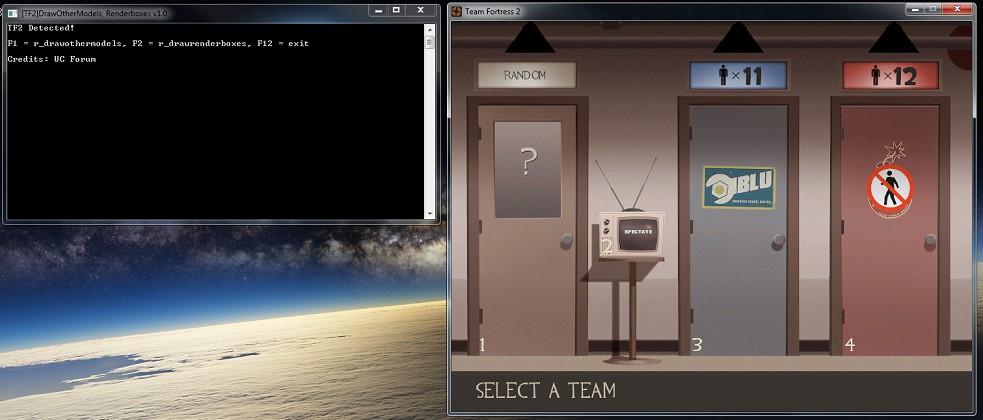Pick the RANDOM team door
The width and height of the screenshot is (983, 420).
[x=527, y=230]
